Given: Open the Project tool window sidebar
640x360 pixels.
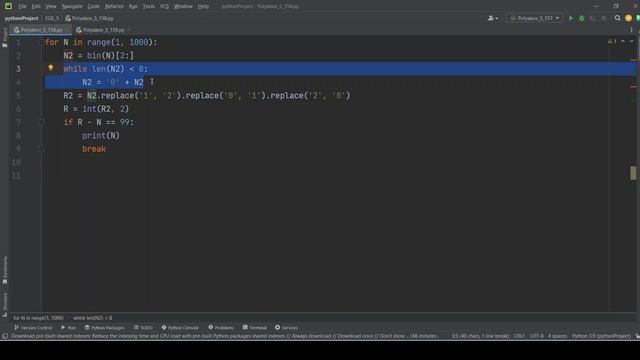Looking at the screenshot, I should (x=4, y=38).
